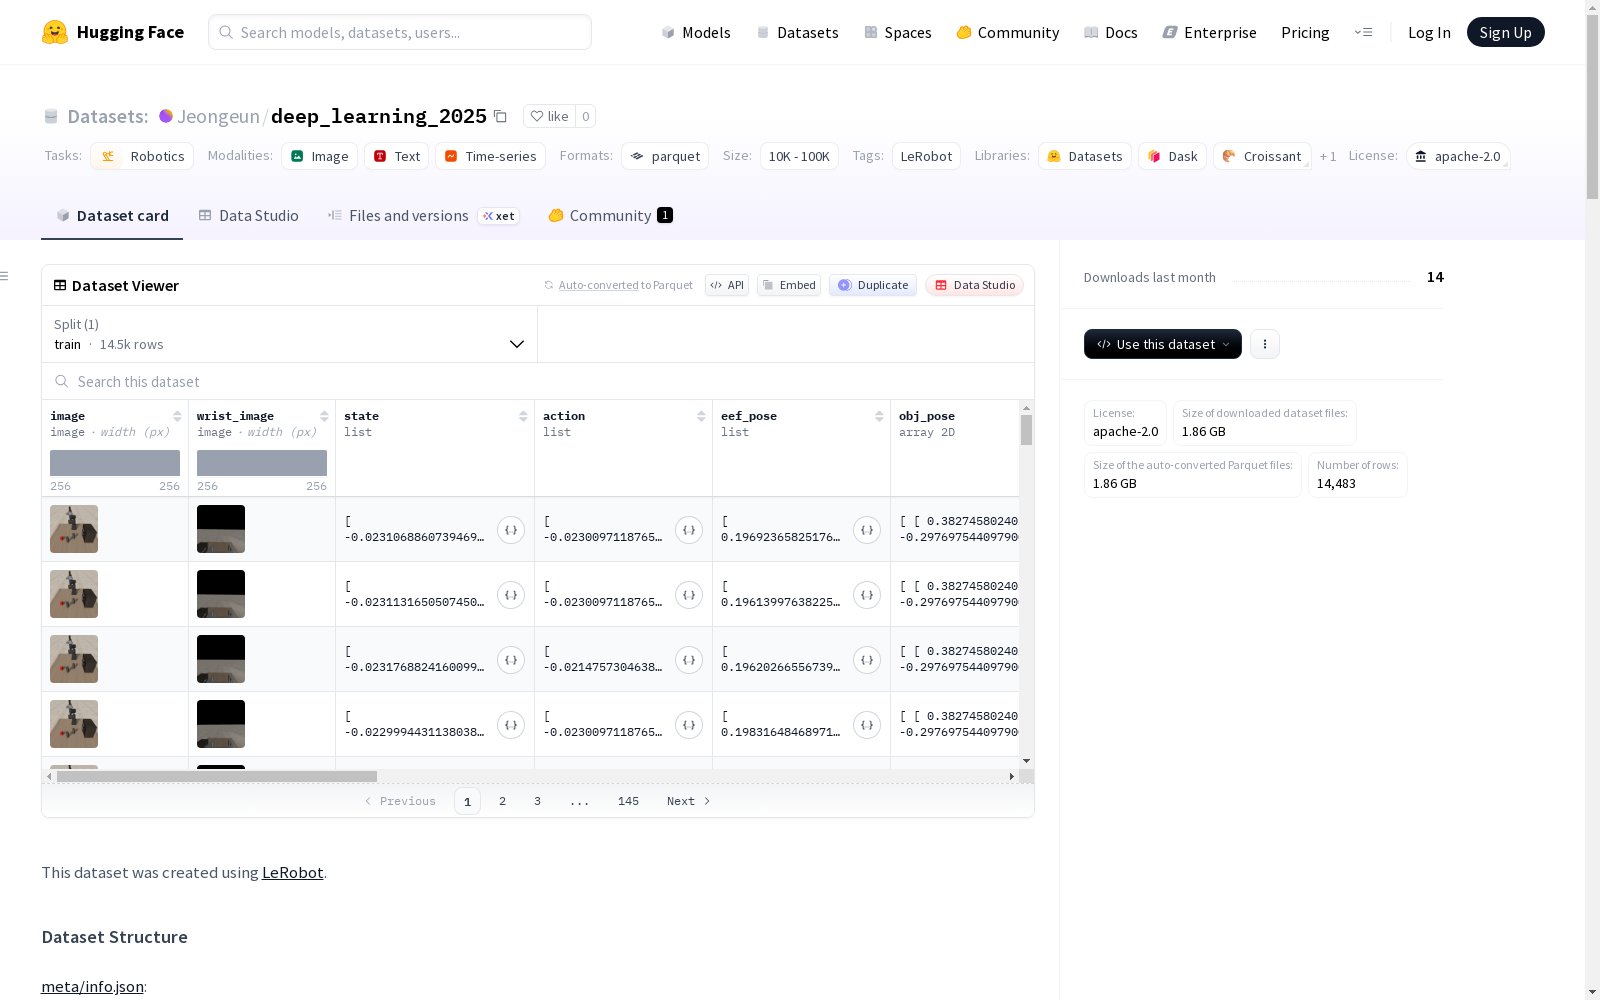The height and width of the screenshot is (1000, 1600).
Task: Go to page 2 of the table
Action: [x=502, y=801]
